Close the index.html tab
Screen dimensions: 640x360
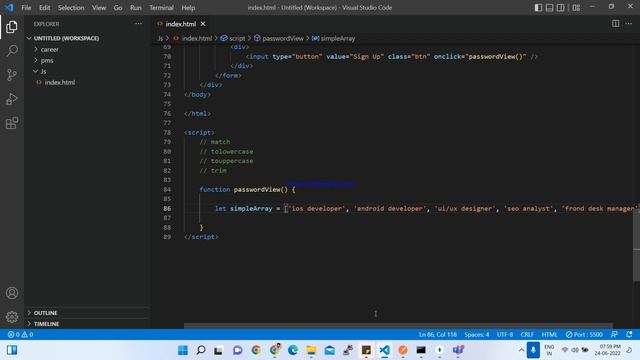tap(203, 24)
